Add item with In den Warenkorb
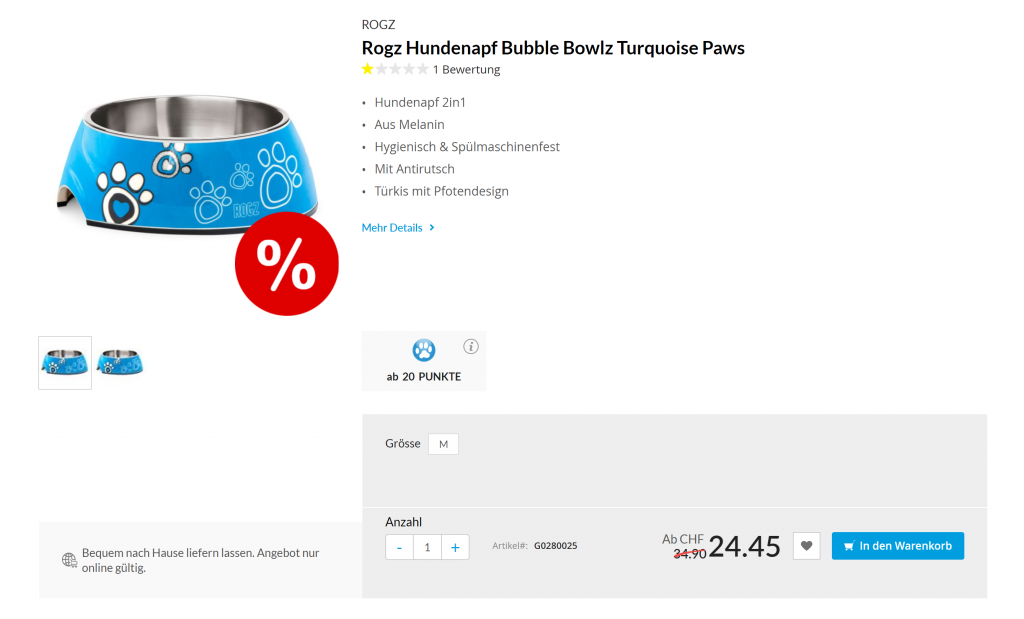 897,546
